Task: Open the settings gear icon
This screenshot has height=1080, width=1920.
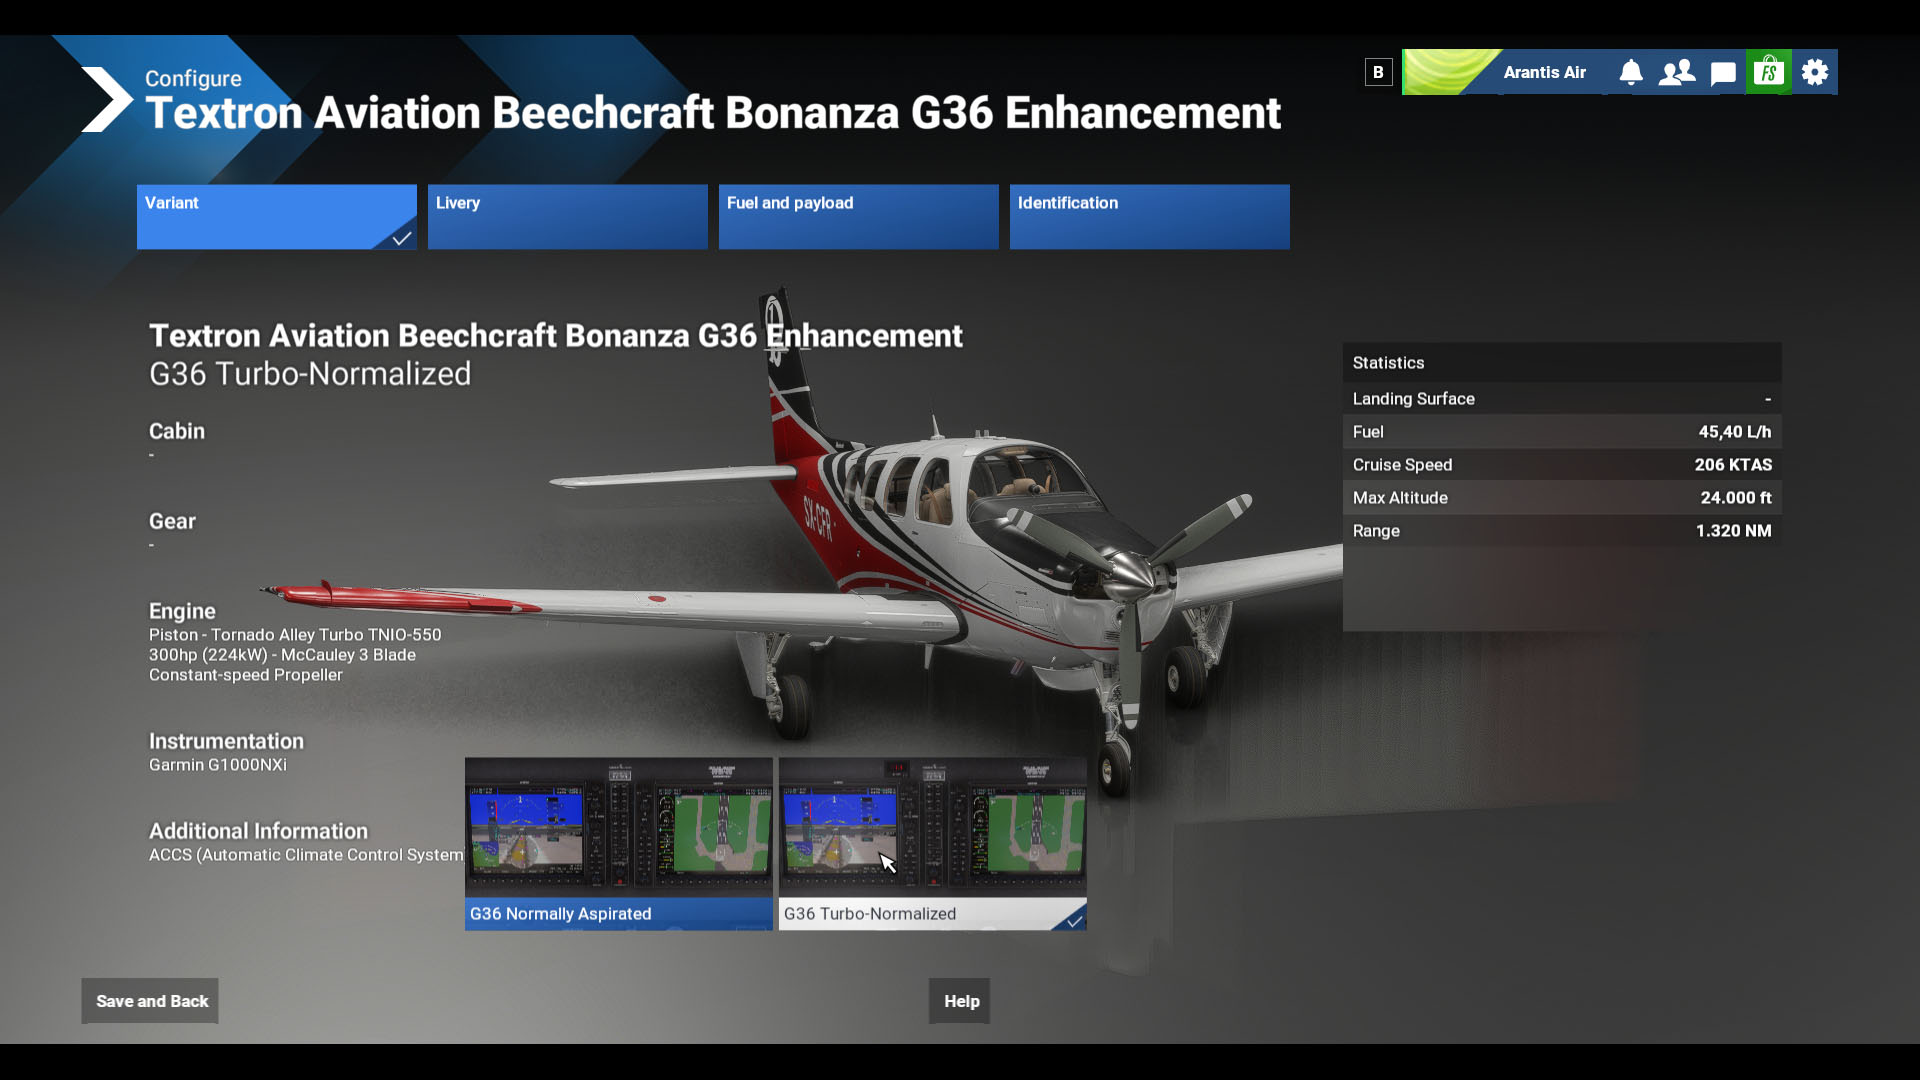Action: (1815, 72)
